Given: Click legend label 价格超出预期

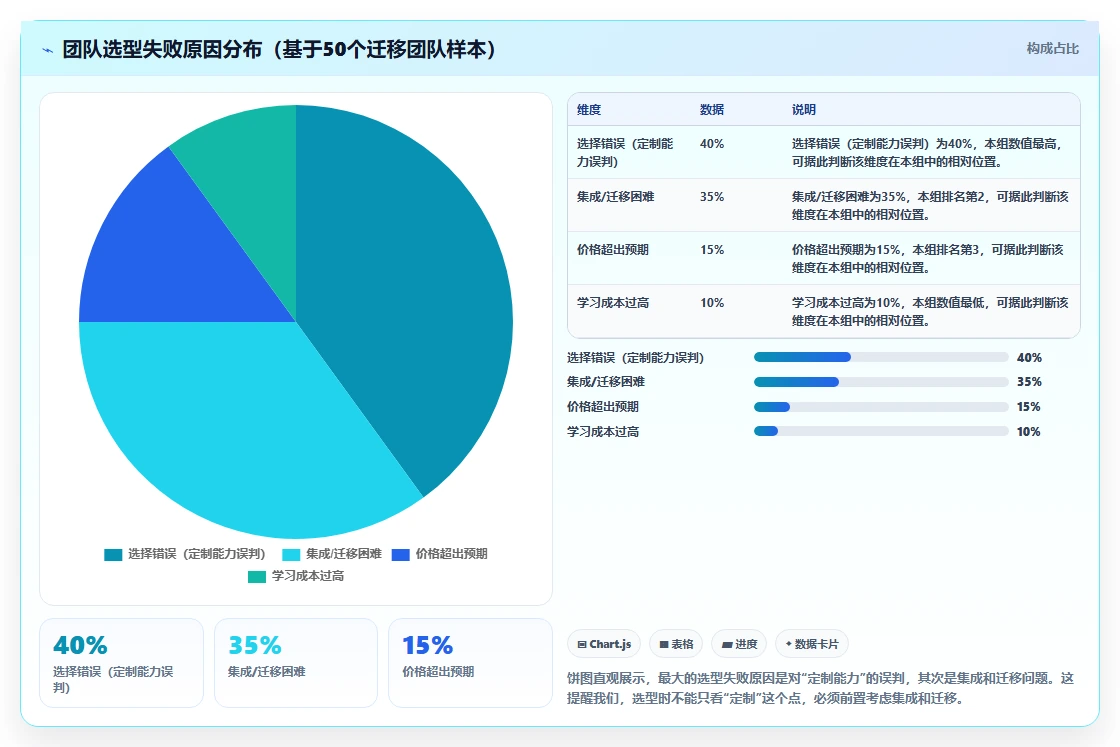Looking at the screenshot, I should [451, 554].
